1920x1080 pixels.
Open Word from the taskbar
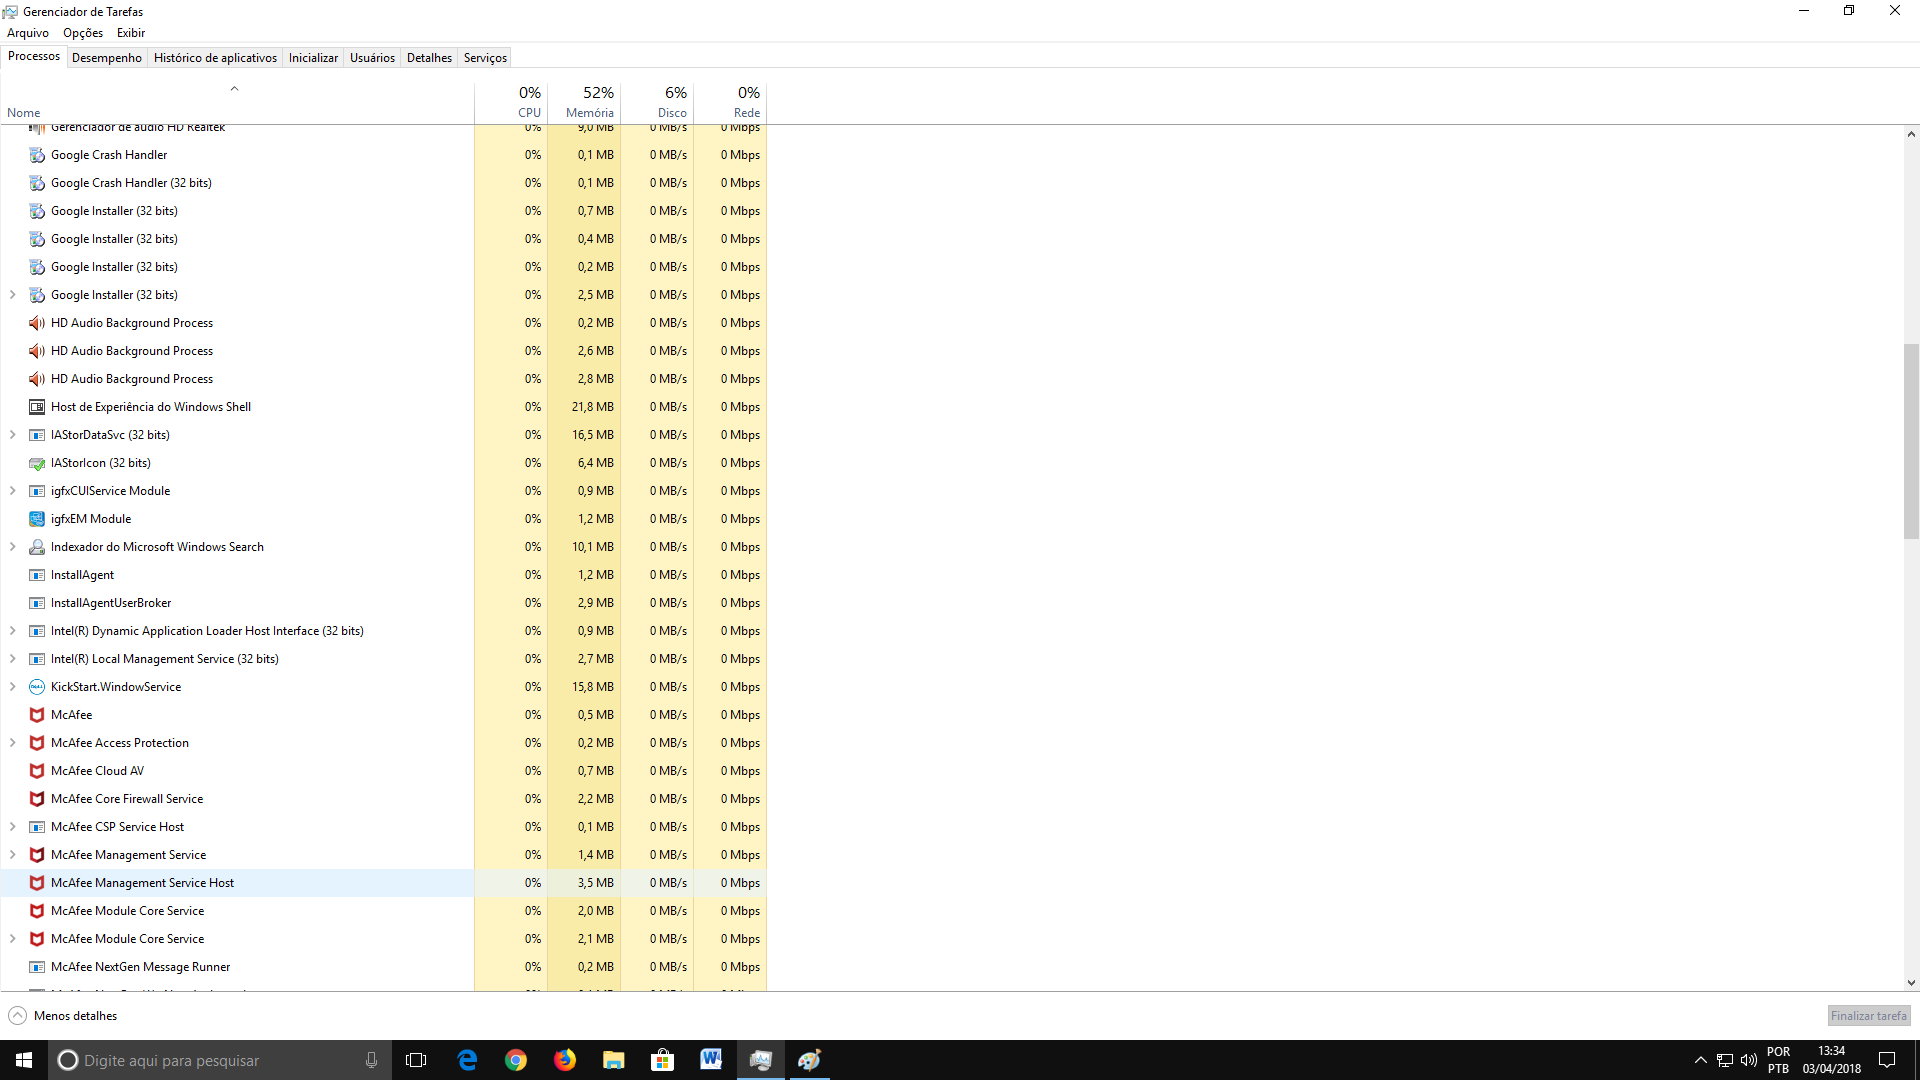pos(711,1060)
